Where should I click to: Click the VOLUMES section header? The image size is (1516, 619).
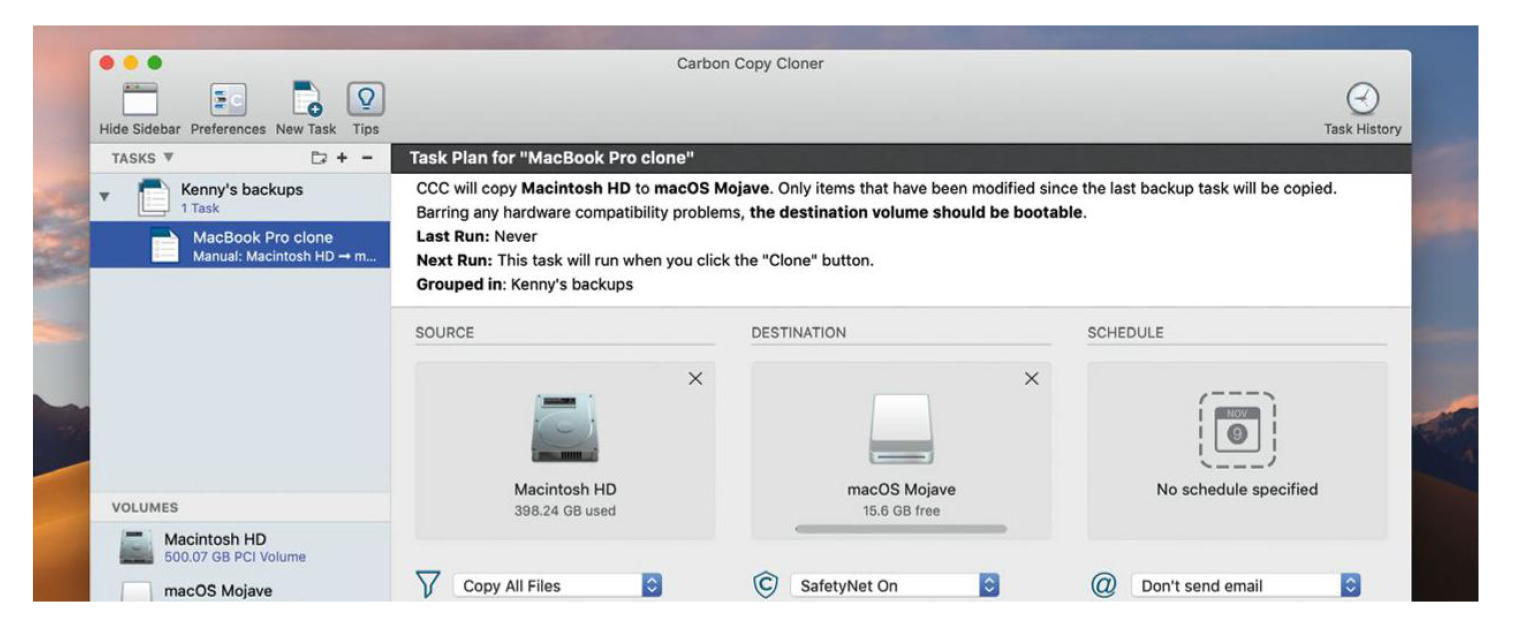coord(146,507)
